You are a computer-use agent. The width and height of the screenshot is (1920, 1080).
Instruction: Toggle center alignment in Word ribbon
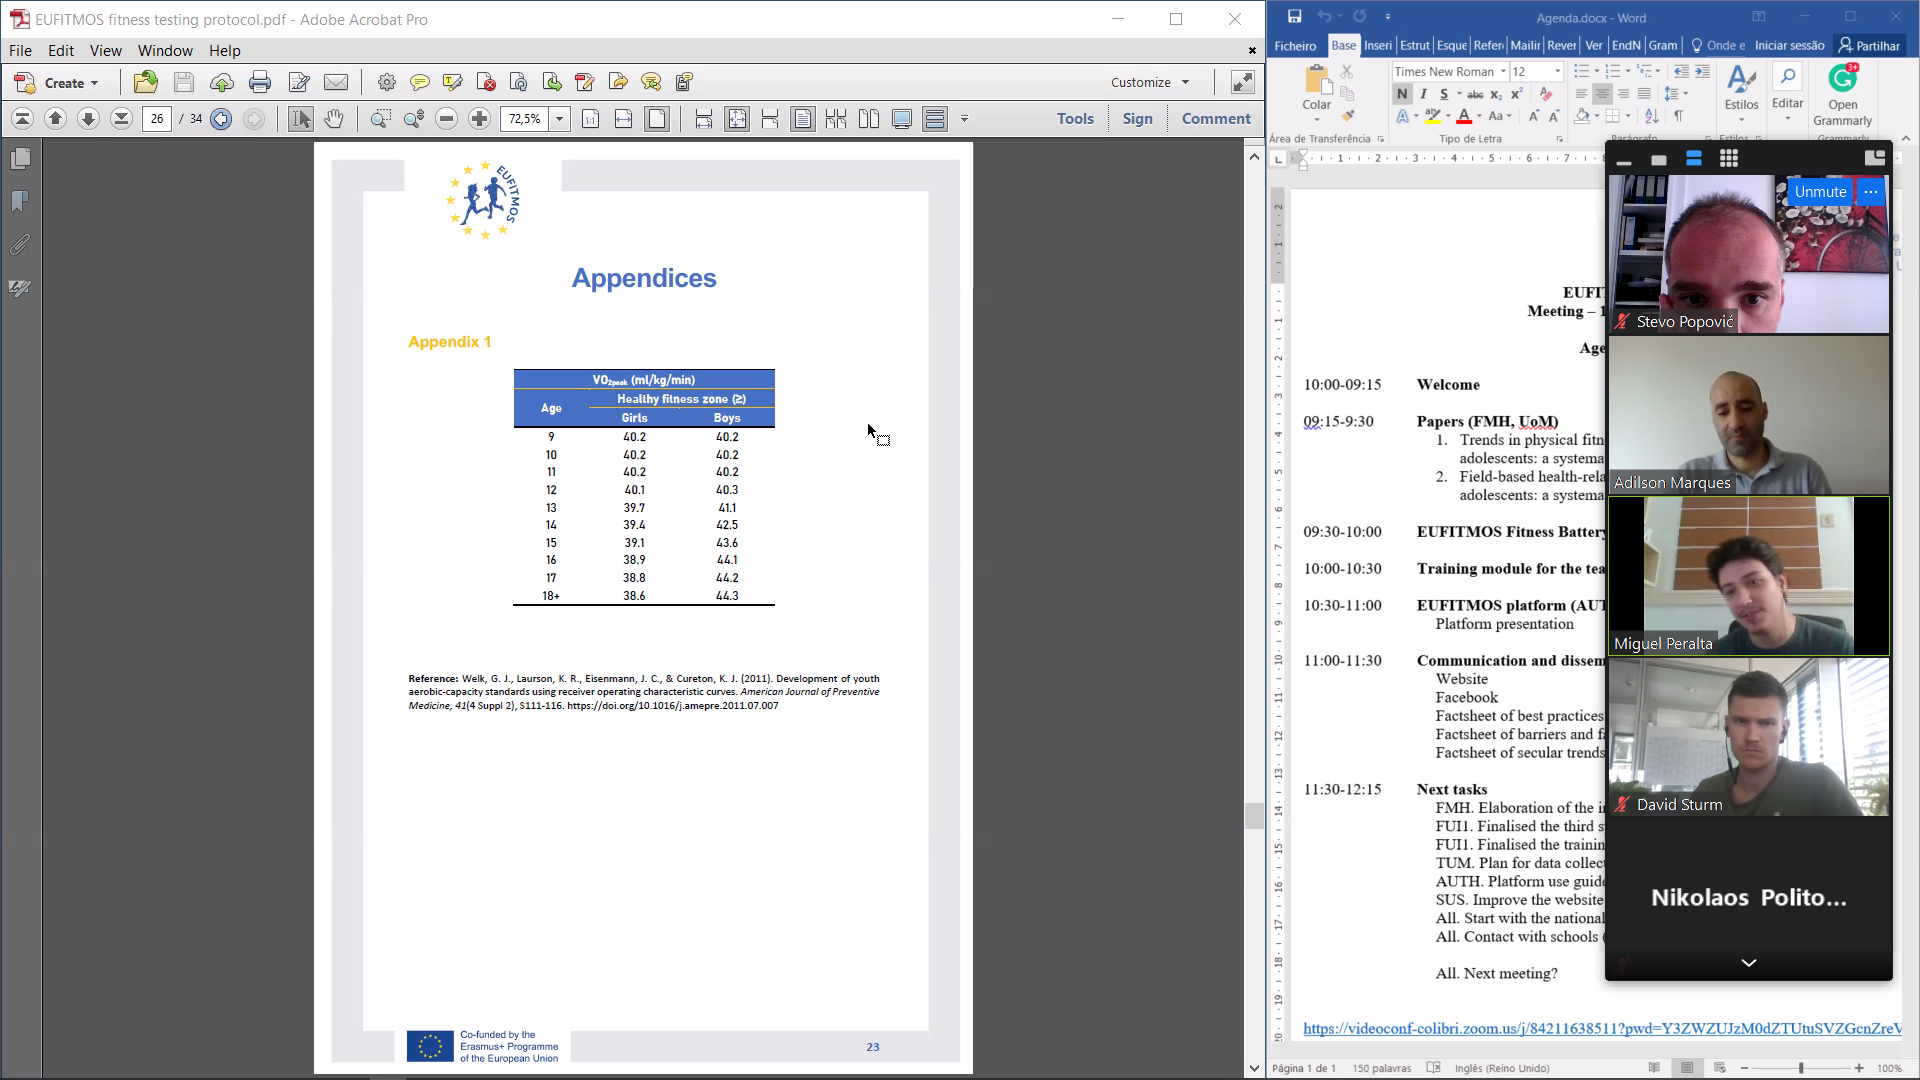[x=1602, y=94]
